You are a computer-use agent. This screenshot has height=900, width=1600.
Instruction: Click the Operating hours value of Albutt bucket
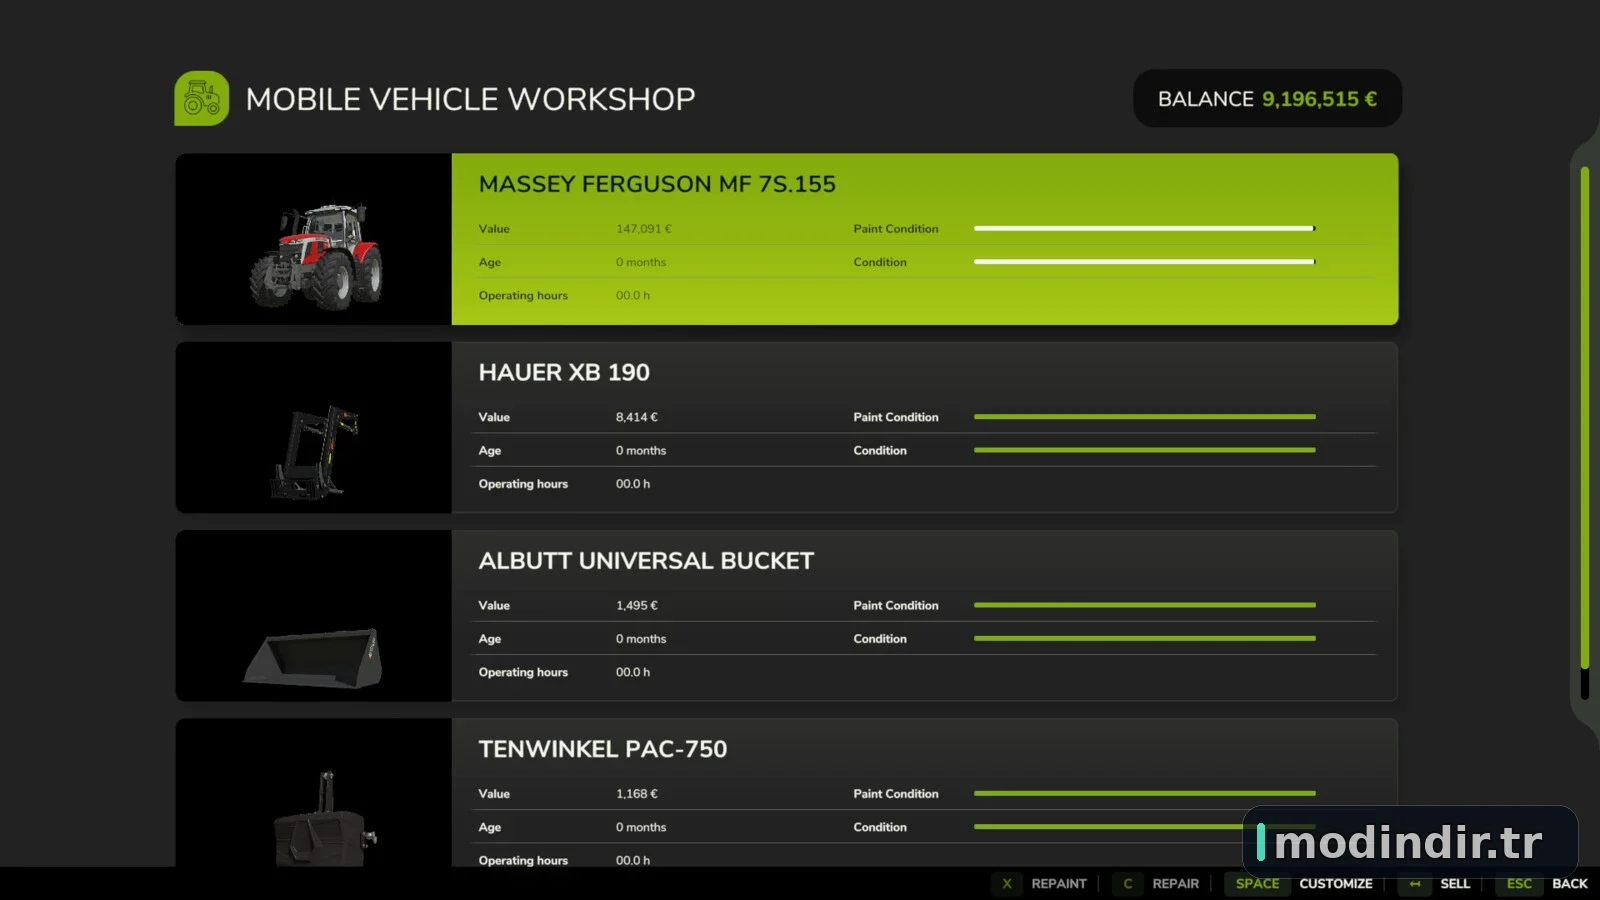coord(633,672)
